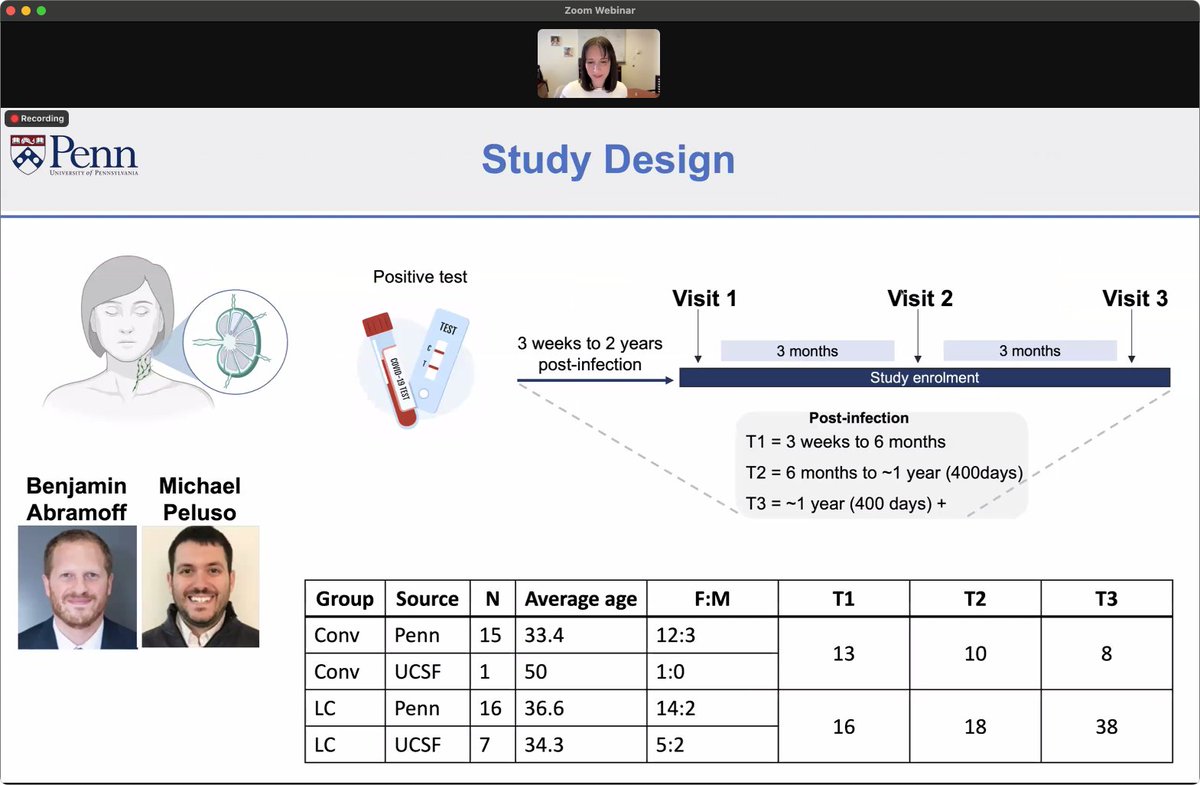Click the 33.4 average age cell

[581, 635]
